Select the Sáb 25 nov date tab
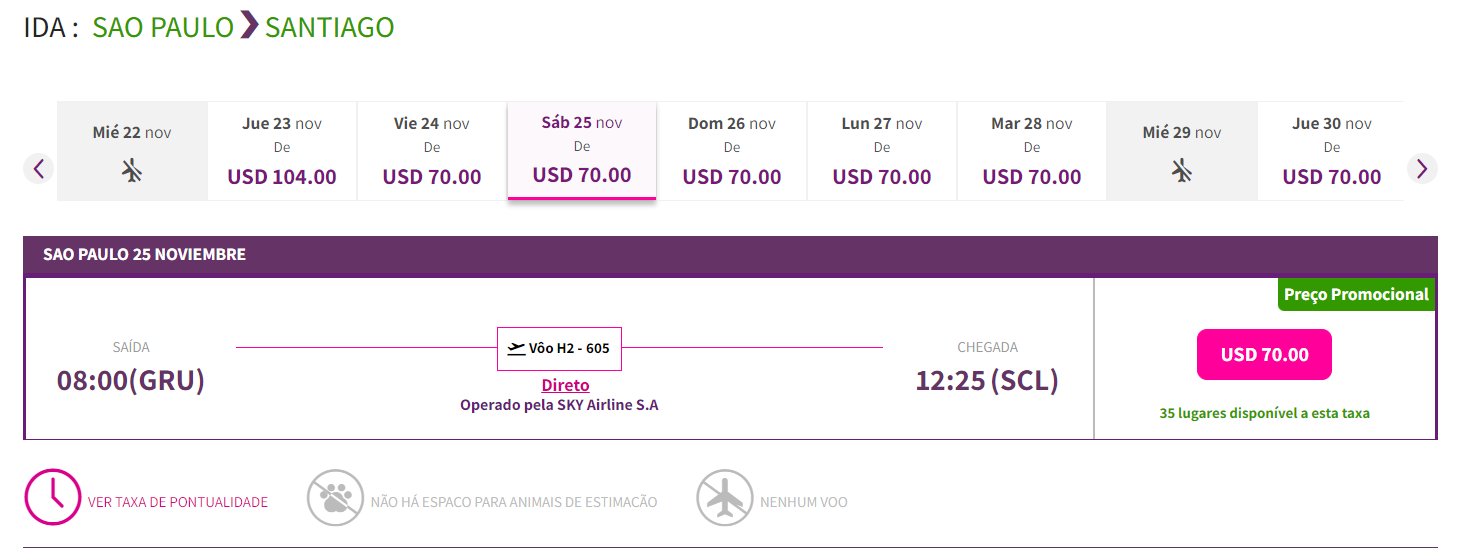 click(582, 150)
